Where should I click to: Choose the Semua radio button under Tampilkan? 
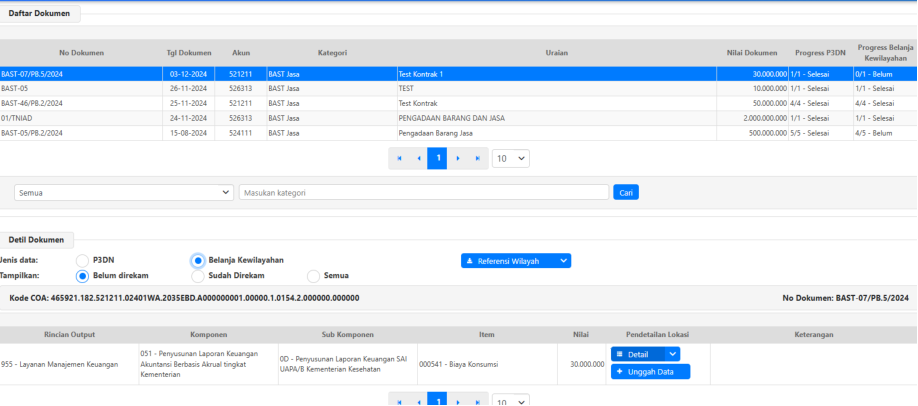[314, 276]
